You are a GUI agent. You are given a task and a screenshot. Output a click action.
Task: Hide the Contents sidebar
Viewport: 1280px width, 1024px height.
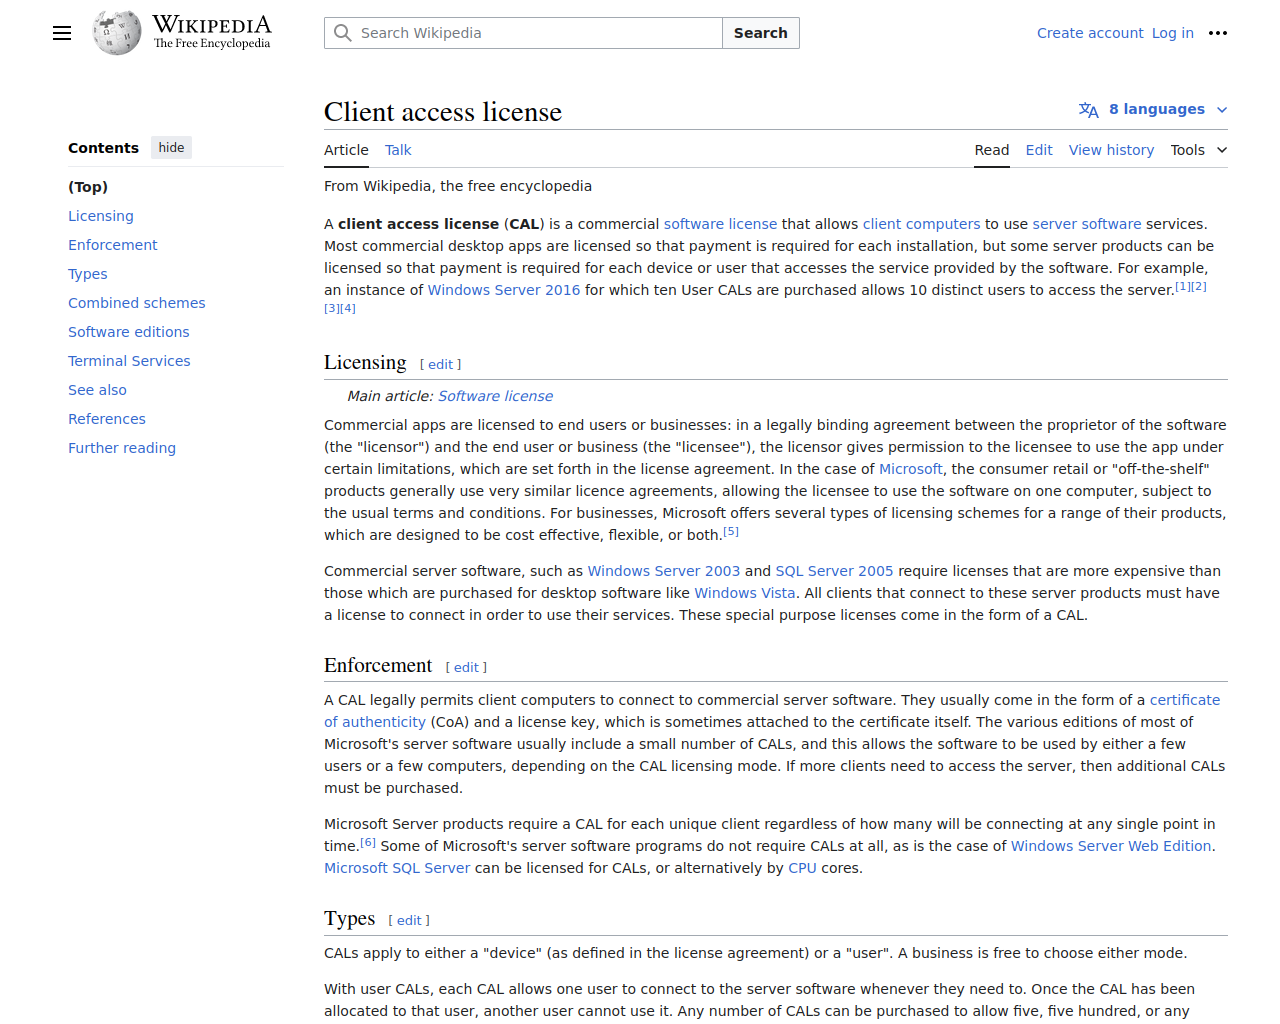click(x=172, y=148)
